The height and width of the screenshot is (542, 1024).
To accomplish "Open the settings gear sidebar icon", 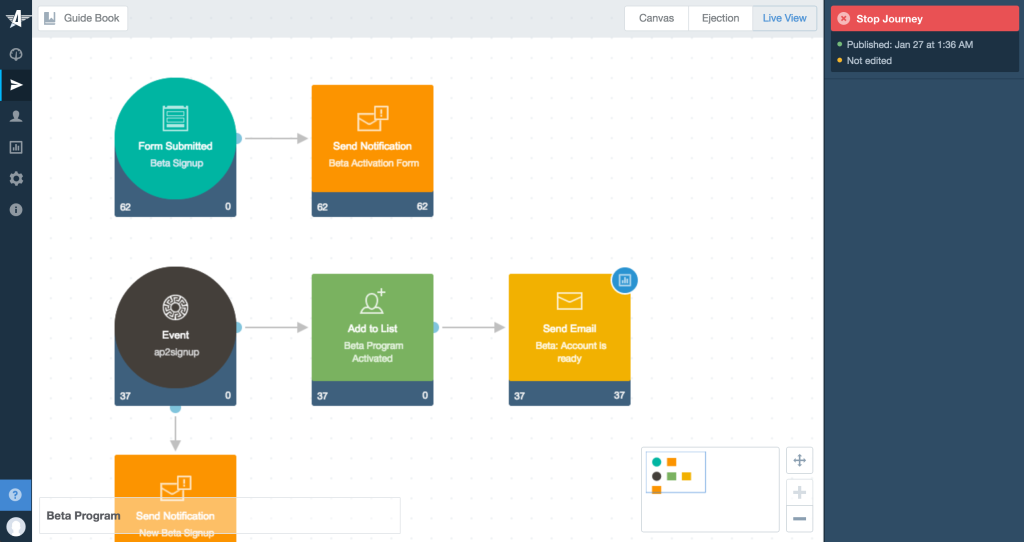I will point(16,178).
